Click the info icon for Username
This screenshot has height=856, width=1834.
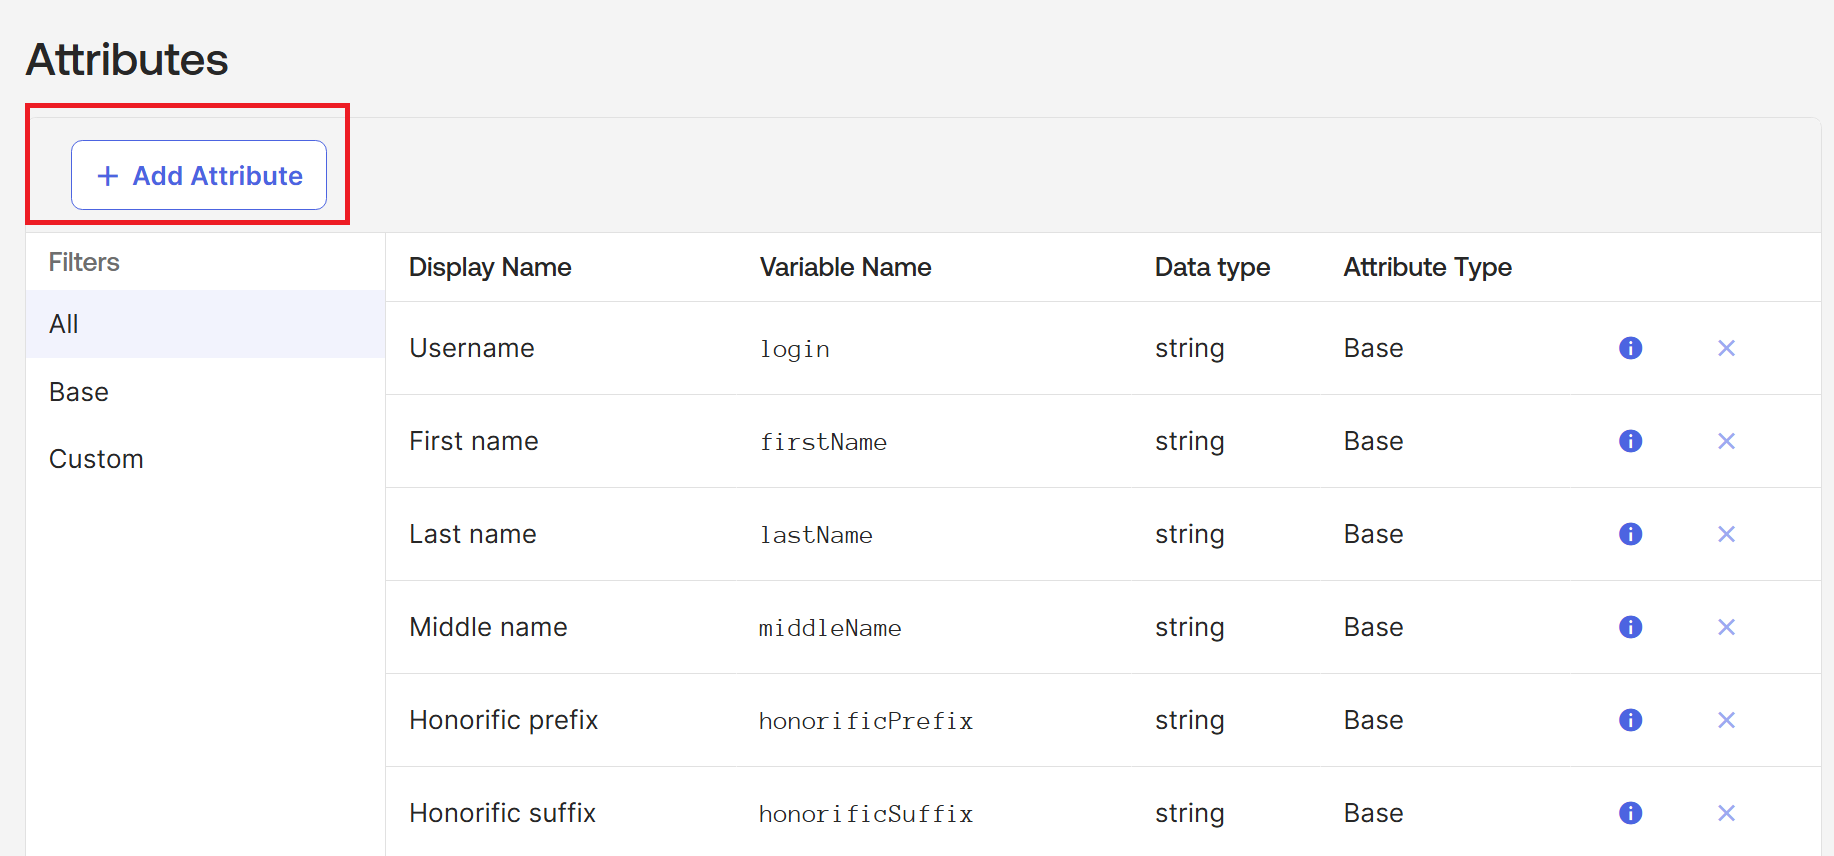pos(1630,348)
